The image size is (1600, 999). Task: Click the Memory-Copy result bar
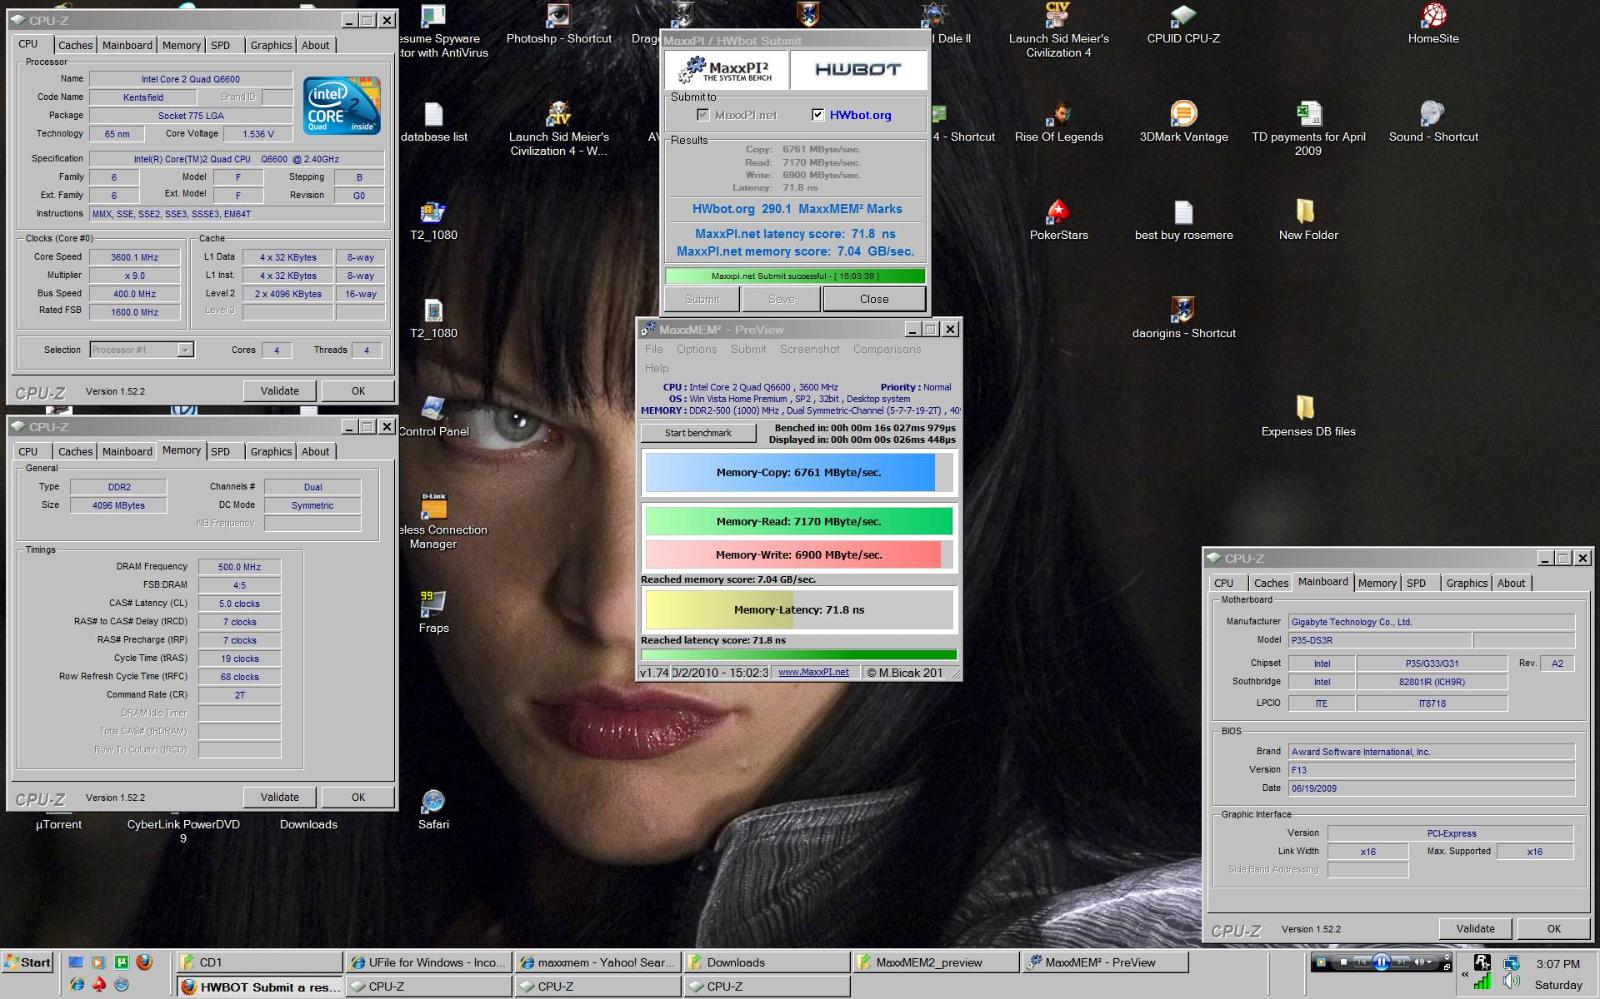click(798, 473)
